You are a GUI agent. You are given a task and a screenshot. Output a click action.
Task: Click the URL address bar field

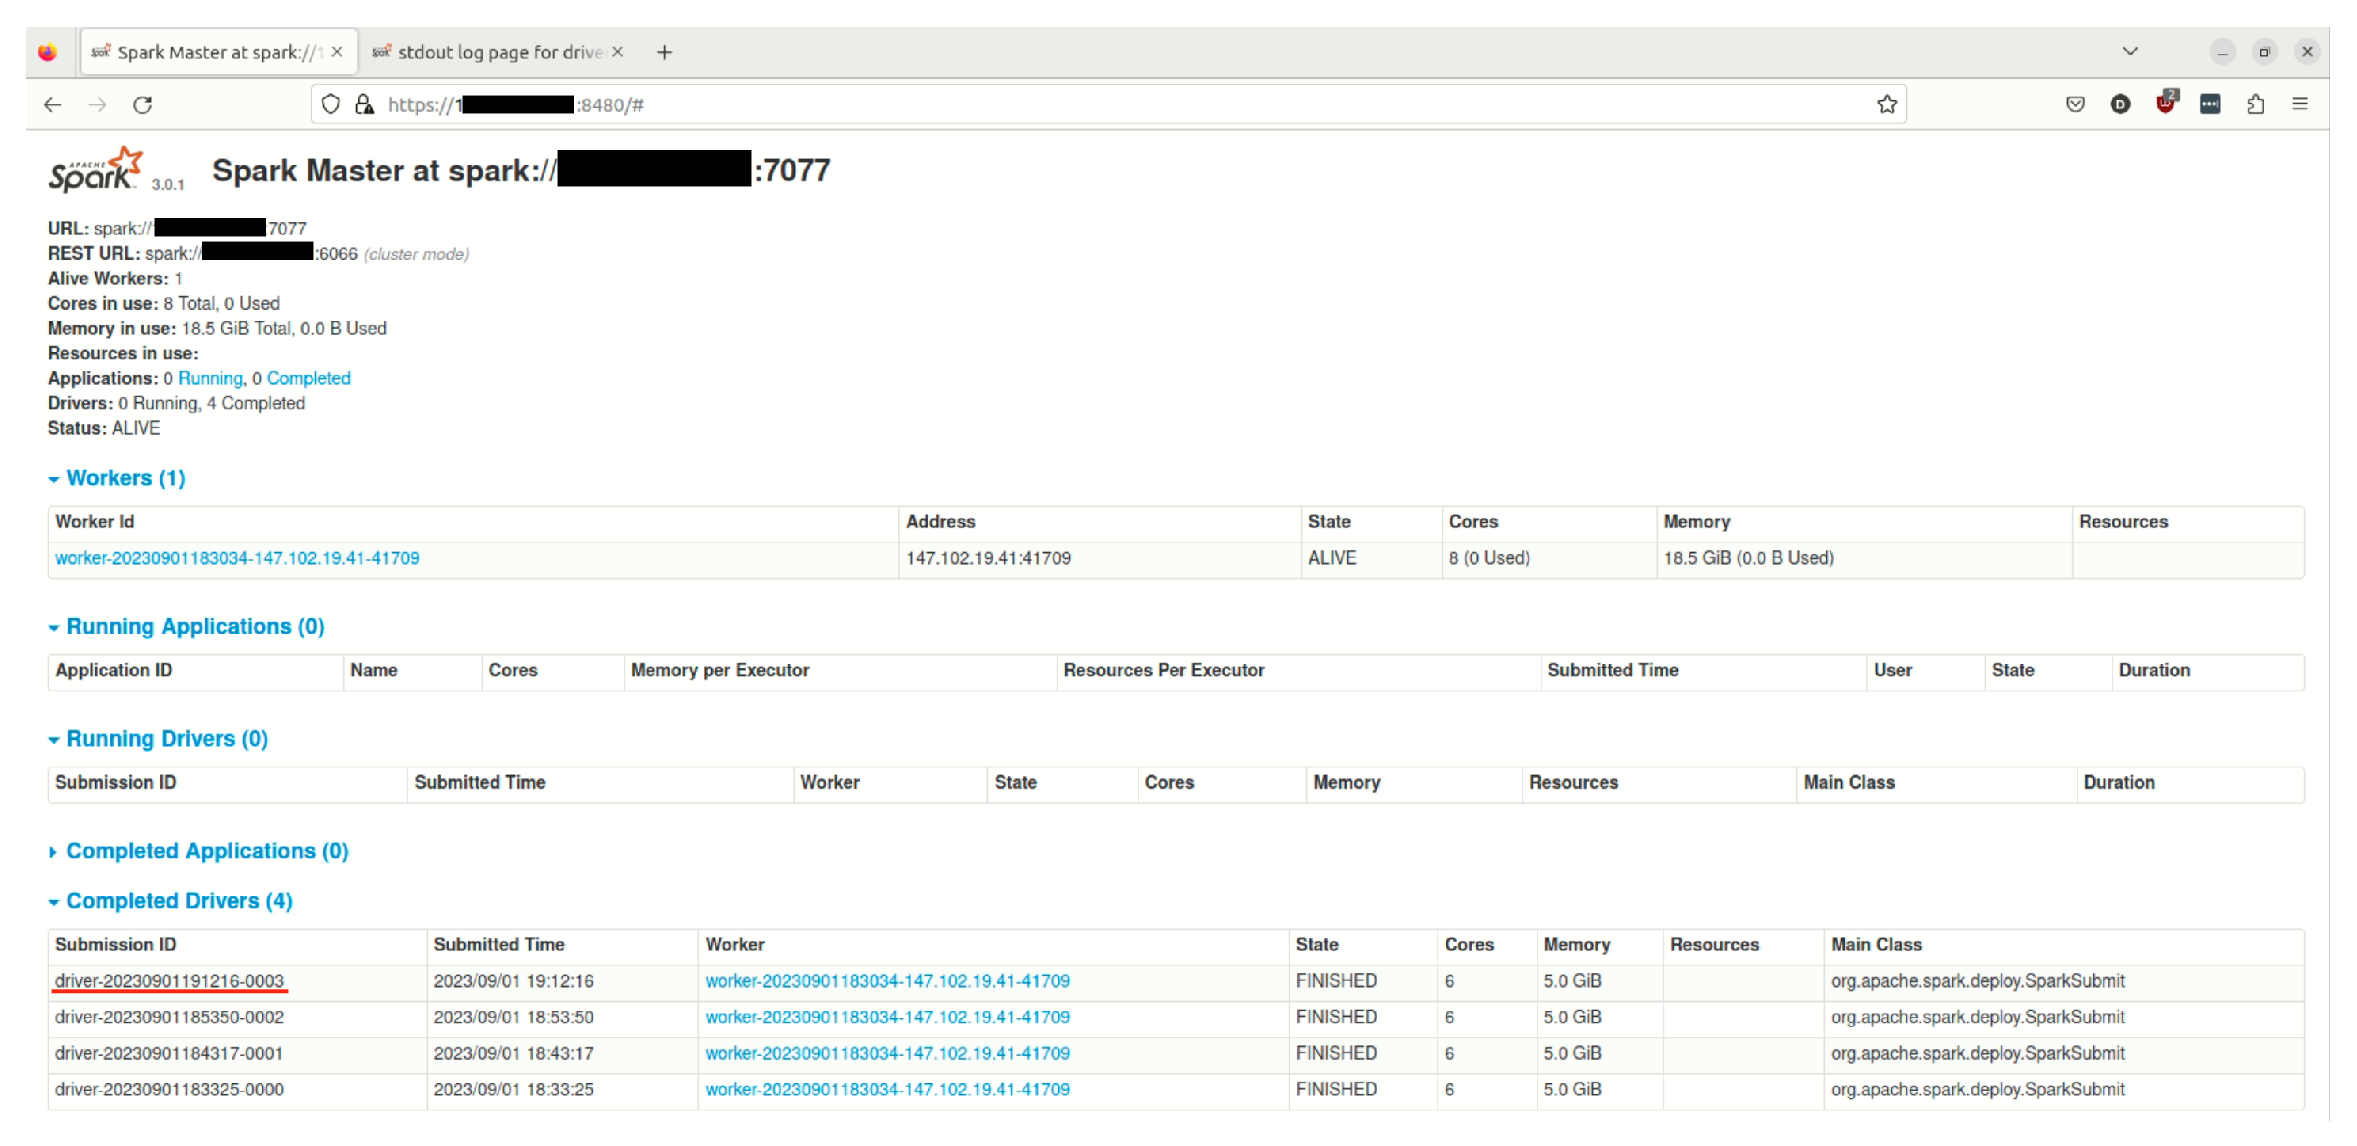point(1100,105)
